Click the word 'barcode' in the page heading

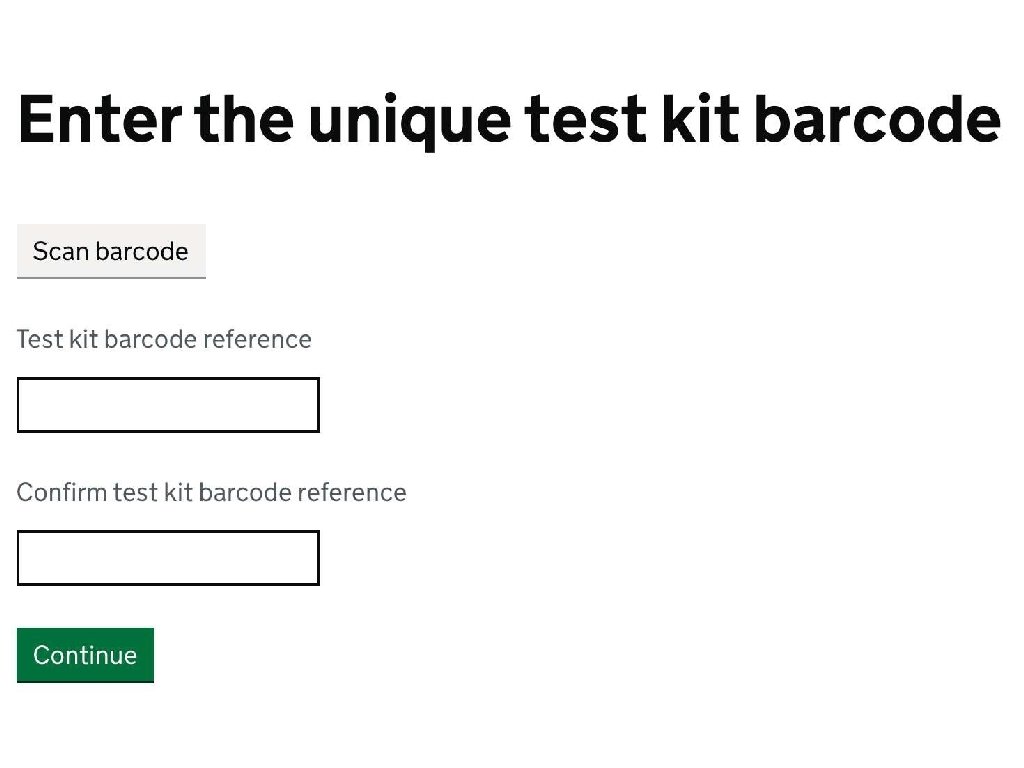coord(877,118)
